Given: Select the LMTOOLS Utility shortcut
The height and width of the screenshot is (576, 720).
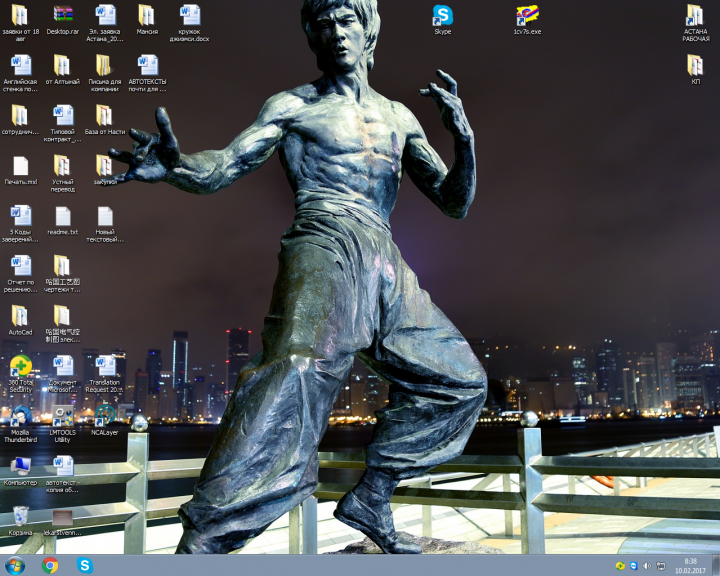Looking at the screenshot, I should [x=62, y=424].
